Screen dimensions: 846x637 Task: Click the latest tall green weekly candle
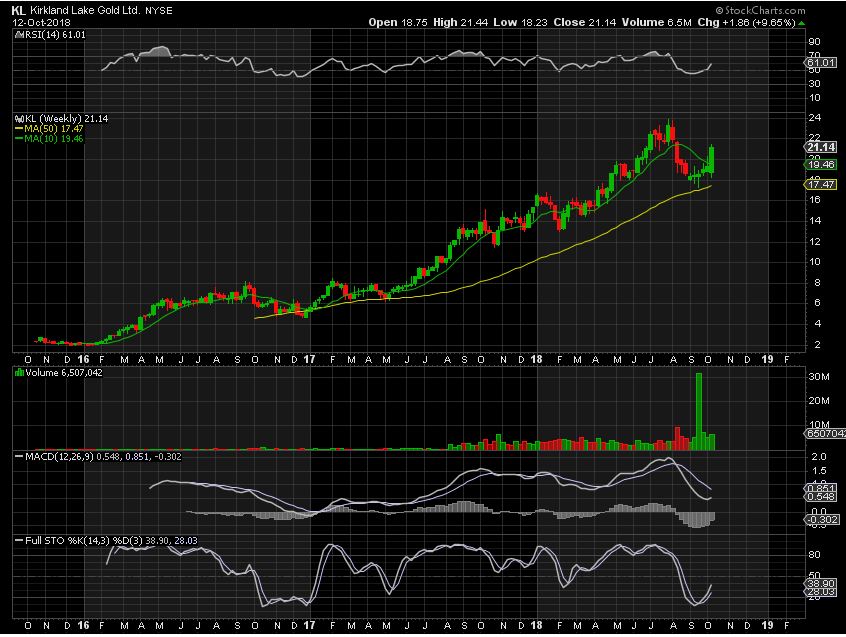[712, 160]
